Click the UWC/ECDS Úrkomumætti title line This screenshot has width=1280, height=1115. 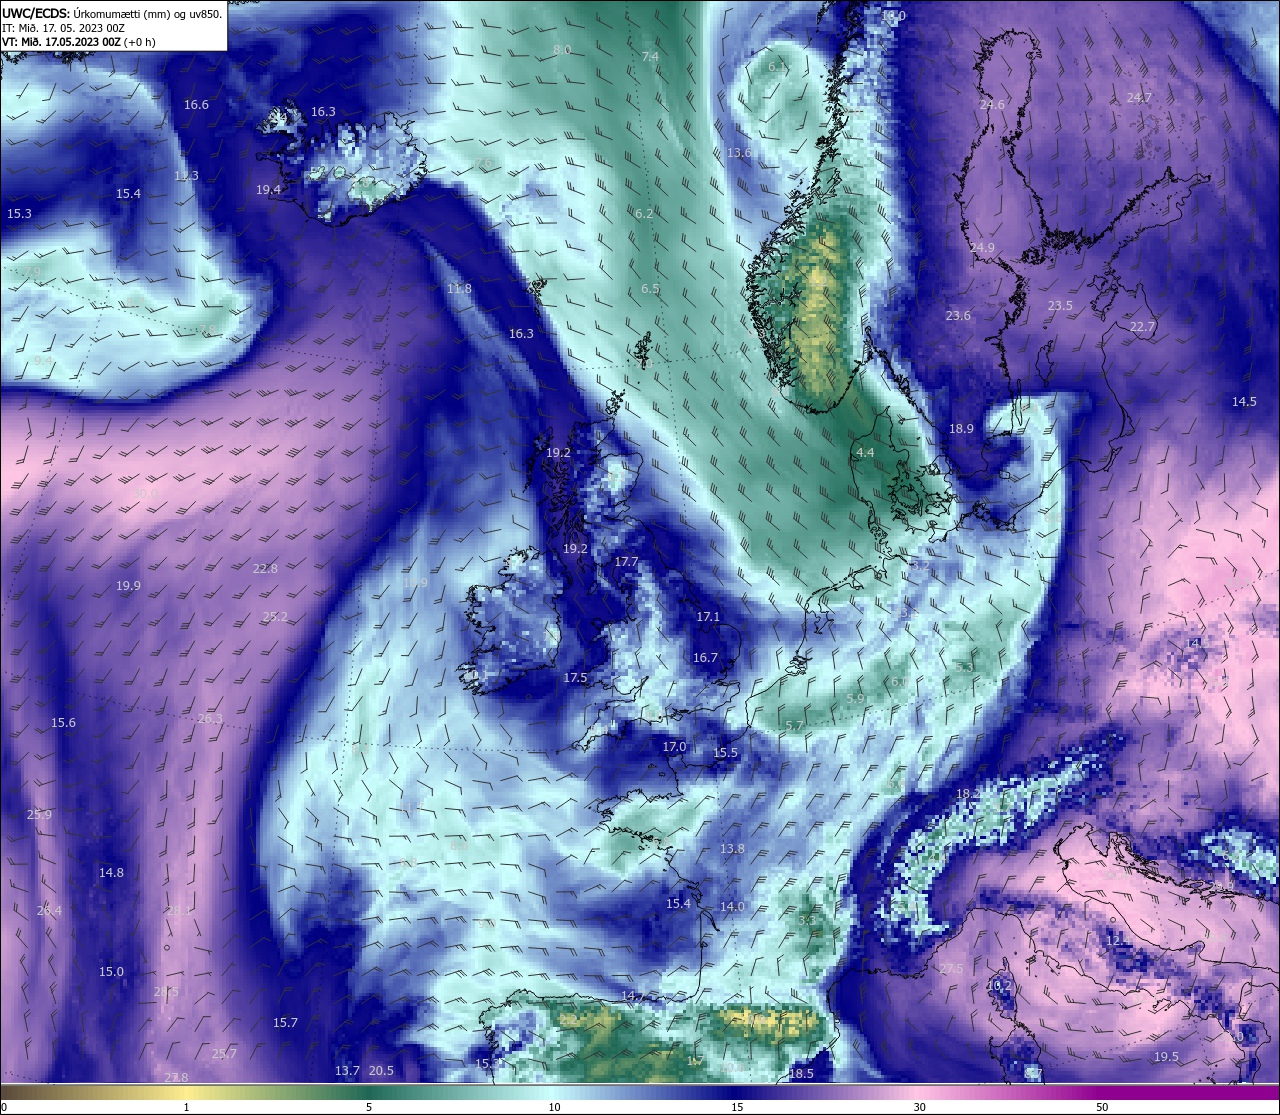pos(112,14)
